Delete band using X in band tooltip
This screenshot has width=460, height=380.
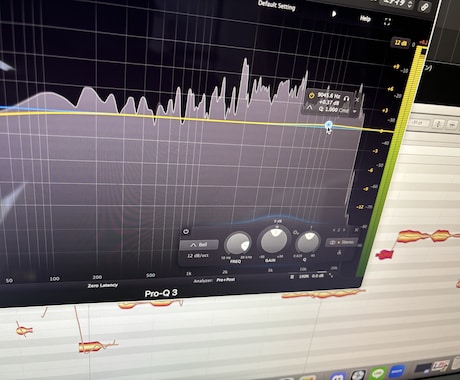pos(357,100)
